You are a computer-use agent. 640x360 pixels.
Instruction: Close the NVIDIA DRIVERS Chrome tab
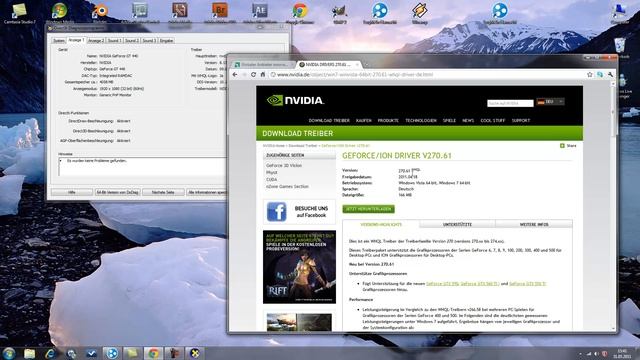(x=357, y=64)
